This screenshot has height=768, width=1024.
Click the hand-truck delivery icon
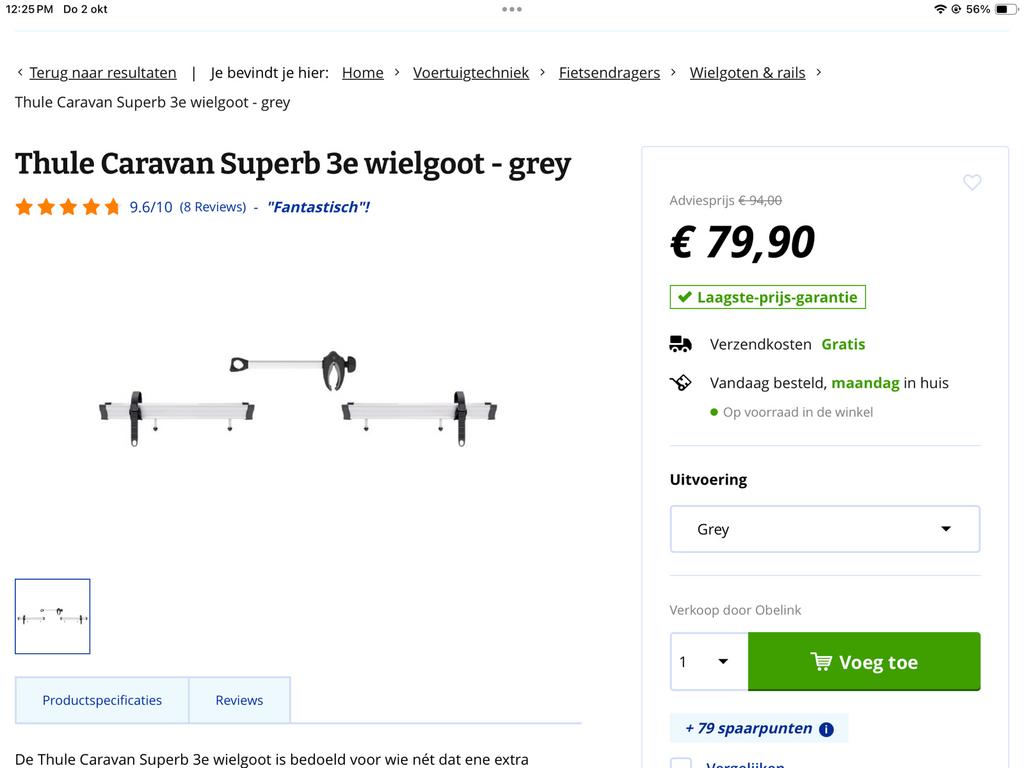[682, 382]
